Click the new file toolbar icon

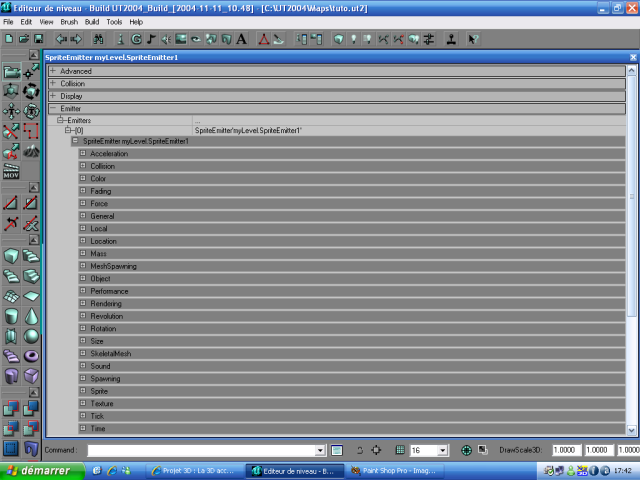(9, 39)
